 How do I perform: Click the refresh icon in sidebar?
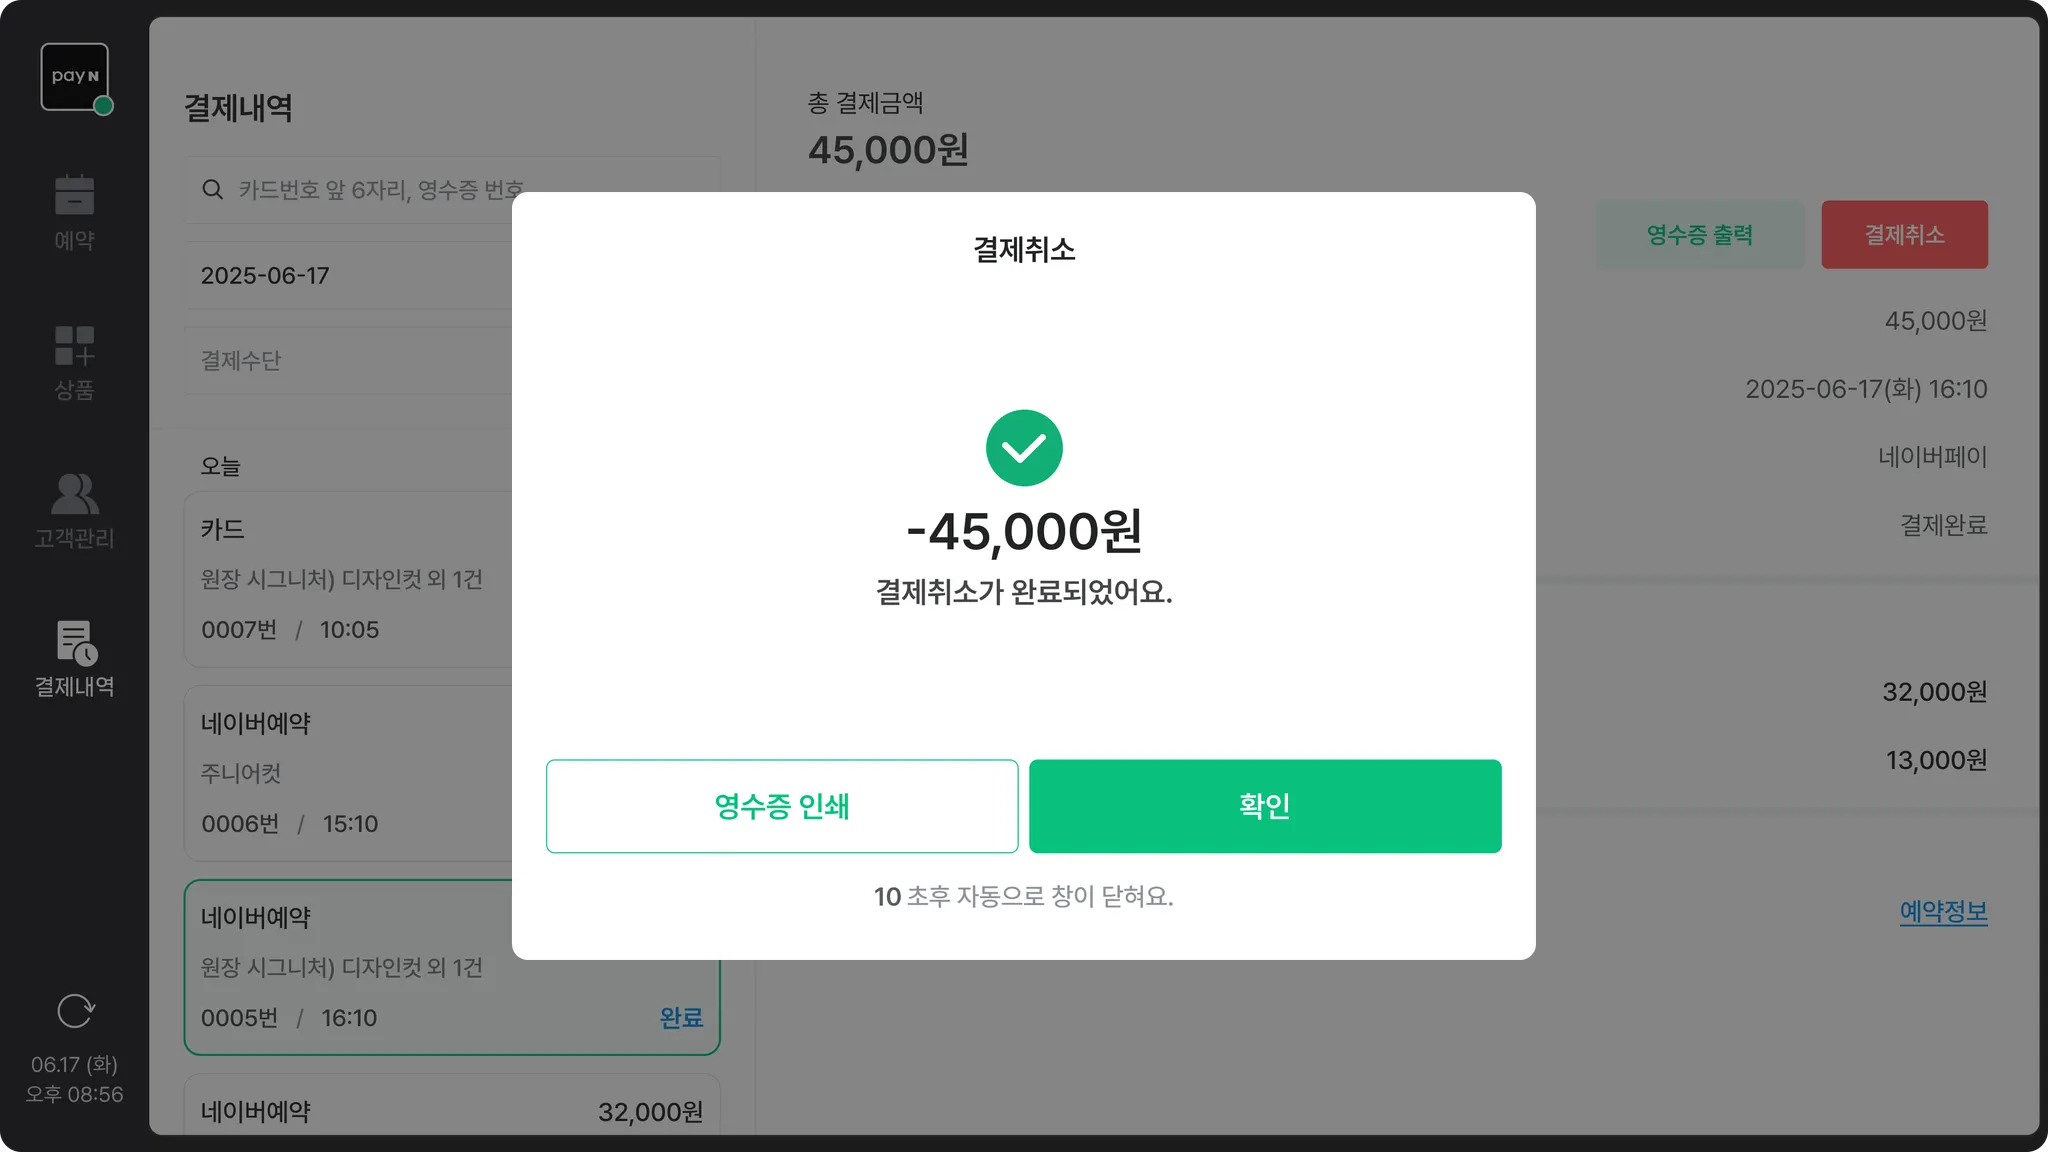[75, 1011]
